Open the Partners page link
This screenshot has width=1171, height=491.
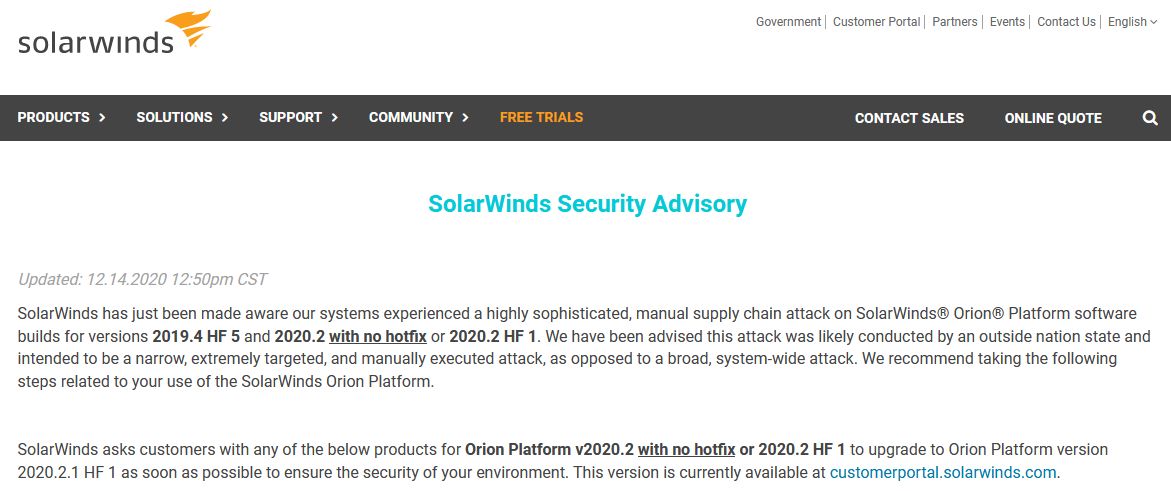click(x=954, y=22)
